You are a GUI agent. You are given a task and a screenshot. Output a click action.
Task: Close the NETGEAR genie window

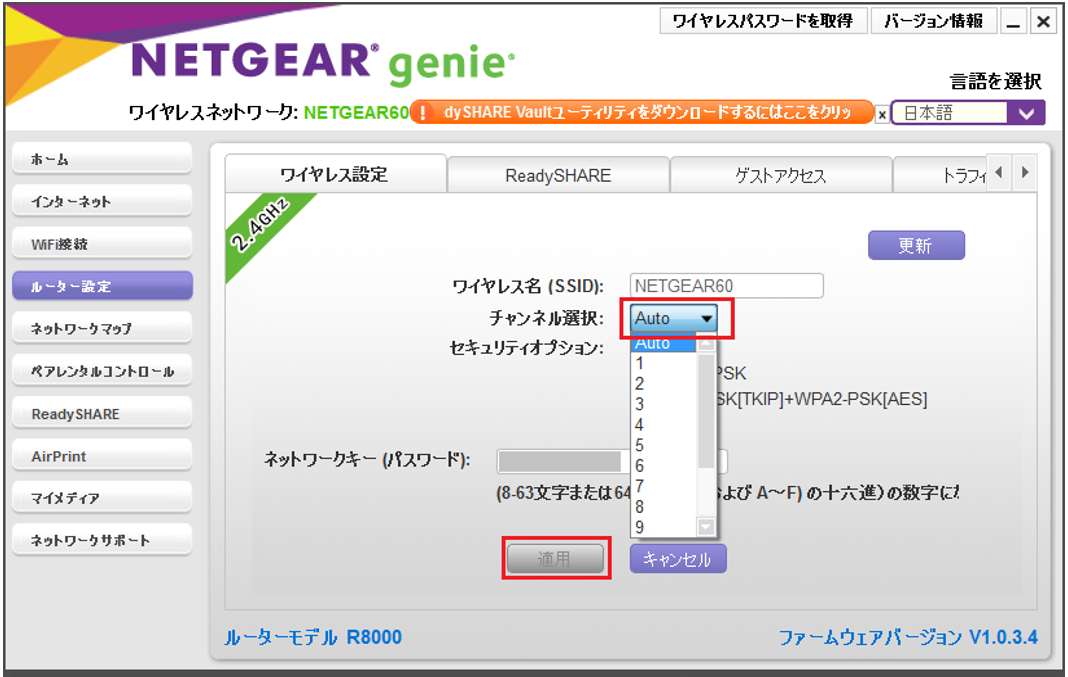coord(1043,21)
